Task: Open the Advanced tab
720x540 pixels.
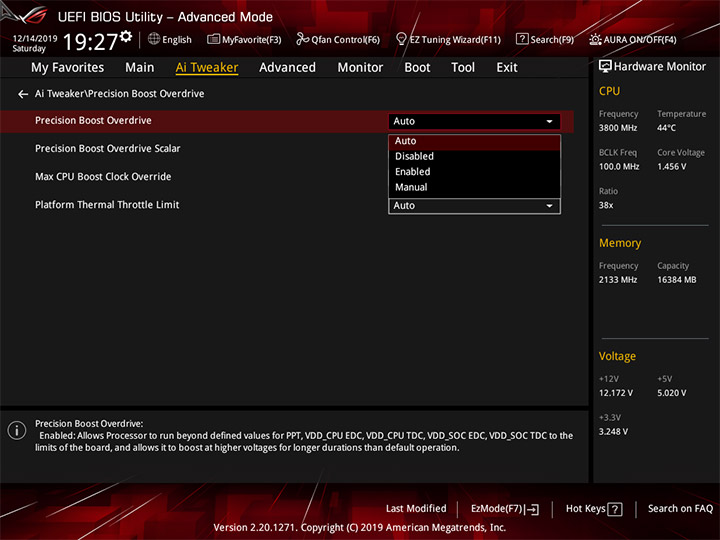Action: 287,68
